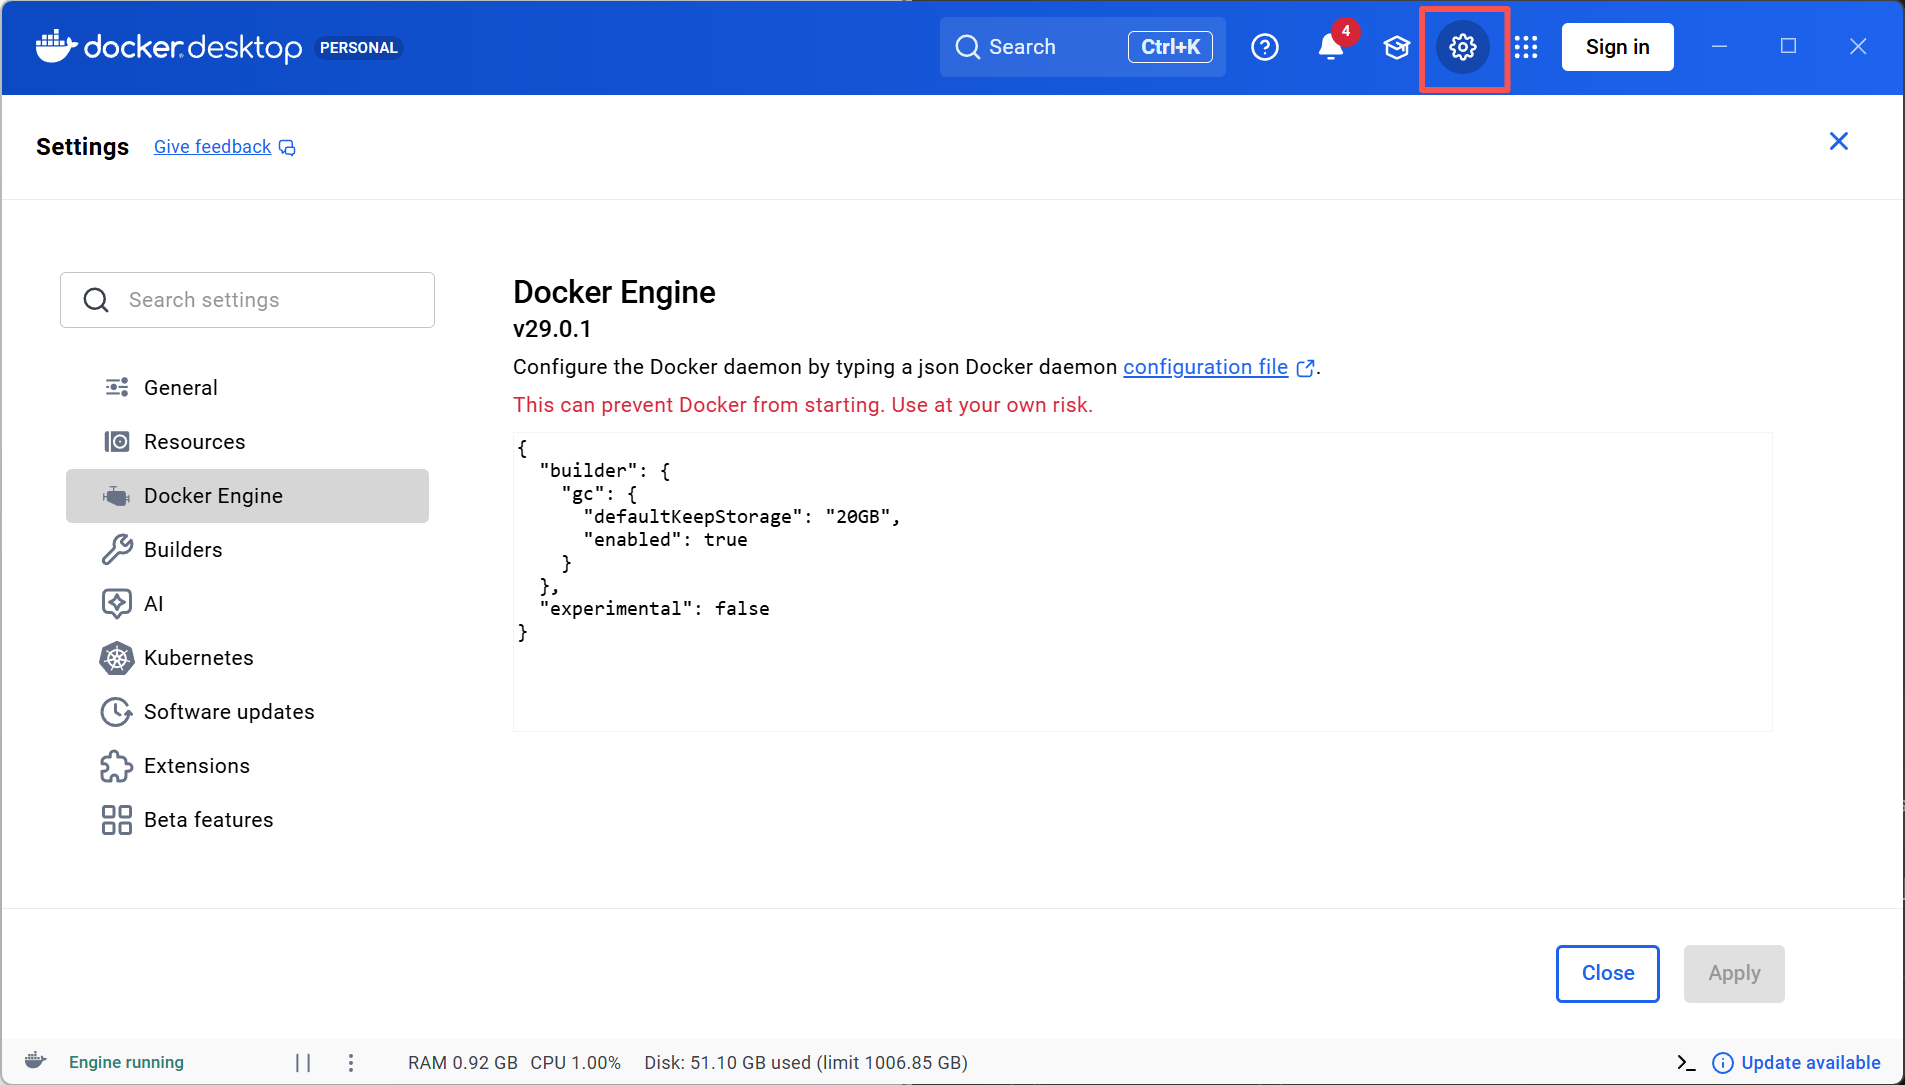Click the General sliders icon
The image size is (1905, 1085).
point(117,387)
